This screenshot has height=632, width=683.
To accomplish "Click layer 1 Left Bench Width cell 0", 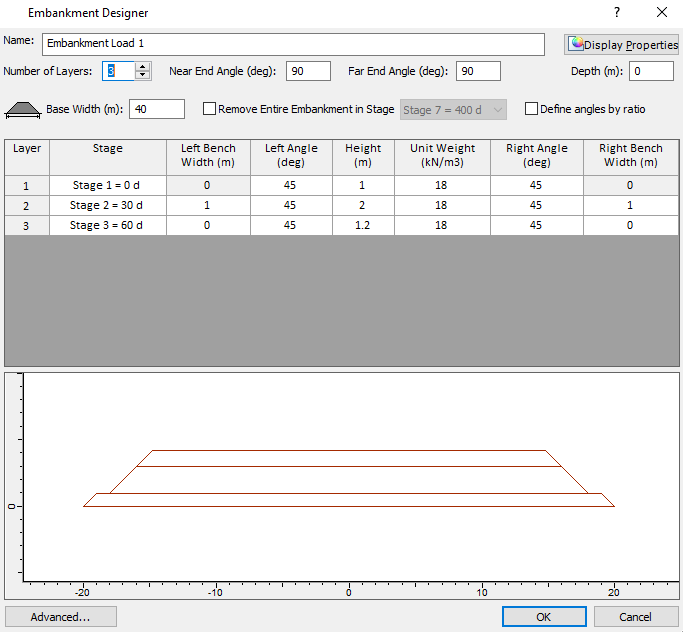I will 208,185.
